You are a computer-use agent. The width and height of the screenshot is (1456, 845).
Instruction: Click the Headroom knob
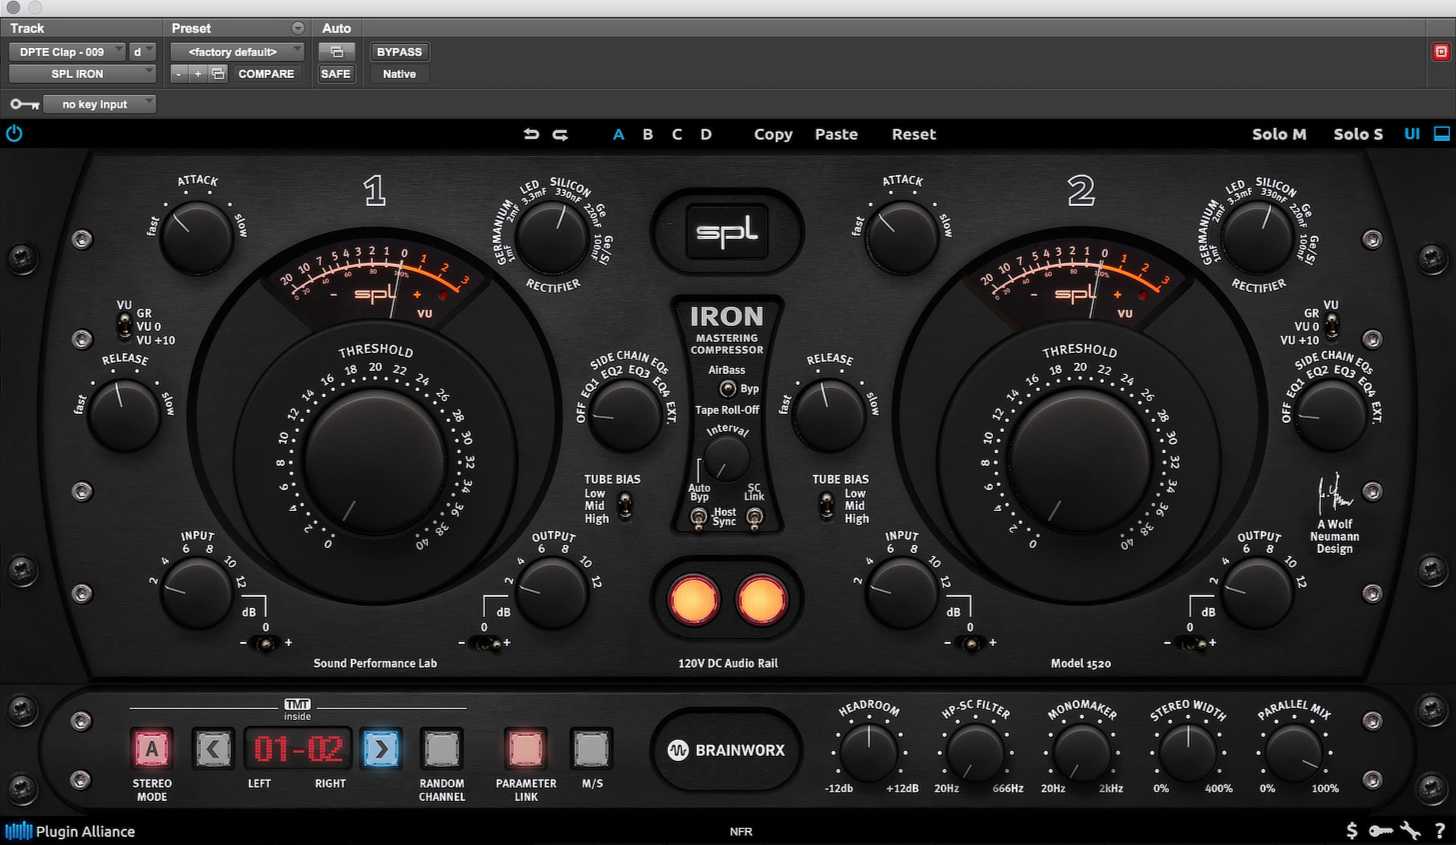pos(868,754)
